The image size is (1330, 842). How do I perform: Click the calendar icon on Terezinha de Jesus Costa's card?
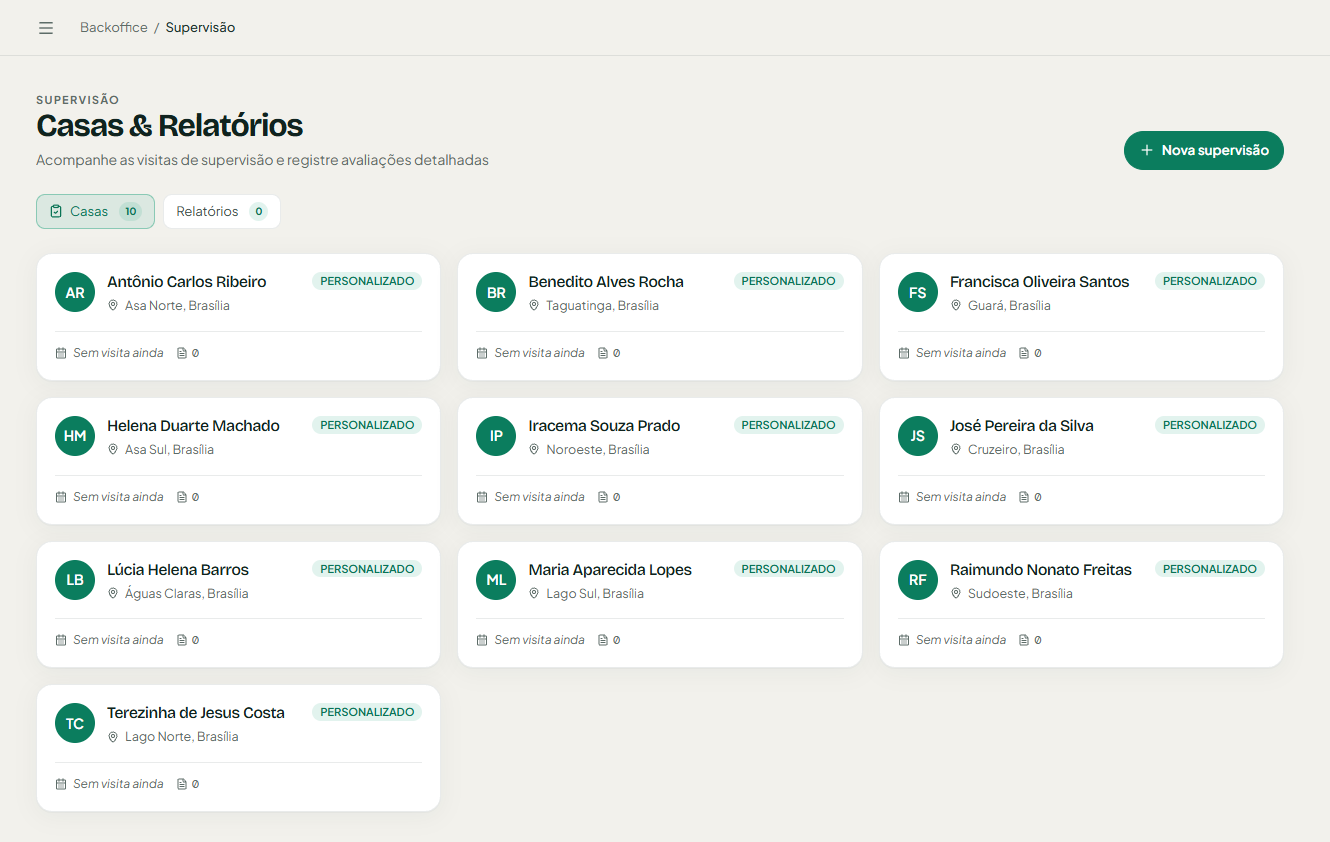click(x=61, y=784)
